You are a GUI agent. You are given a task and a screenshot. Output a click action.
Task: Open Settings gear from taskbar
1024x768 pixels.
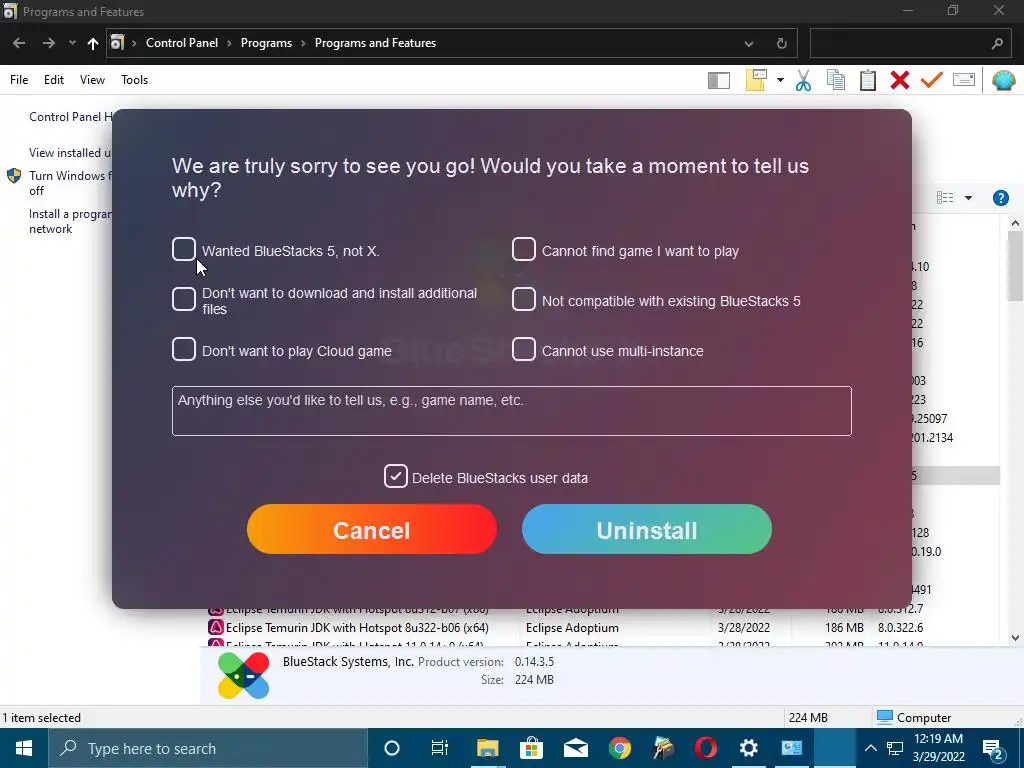pos(748,748)
